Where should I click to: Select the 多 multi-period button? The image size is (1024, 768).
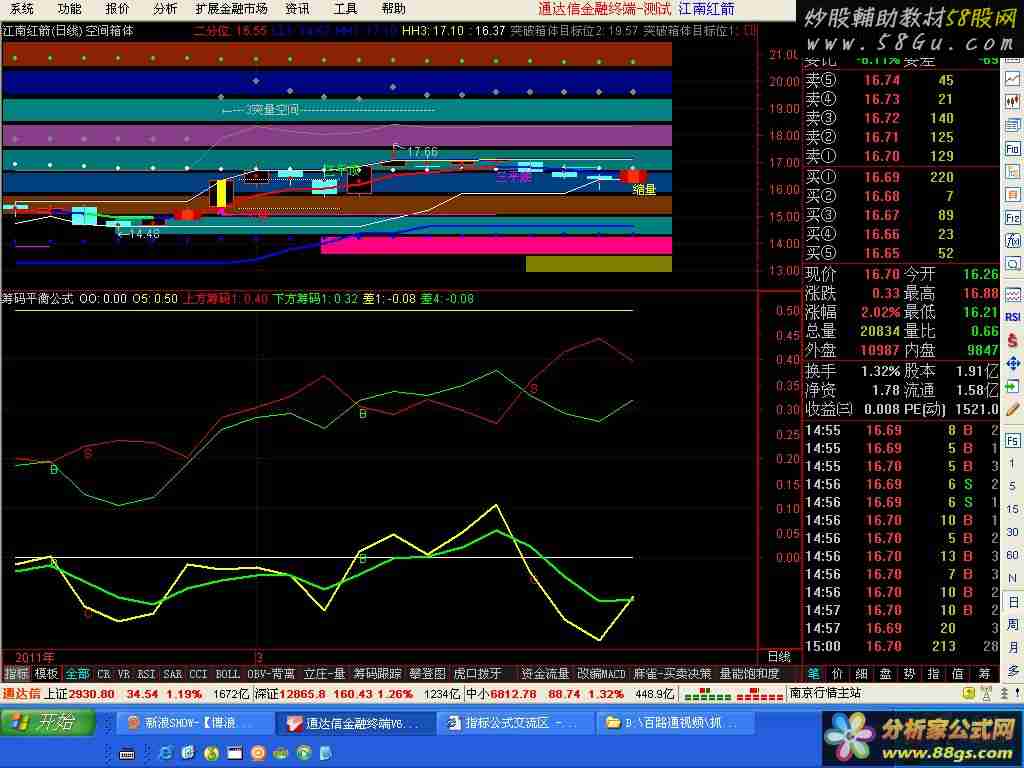1013,671
